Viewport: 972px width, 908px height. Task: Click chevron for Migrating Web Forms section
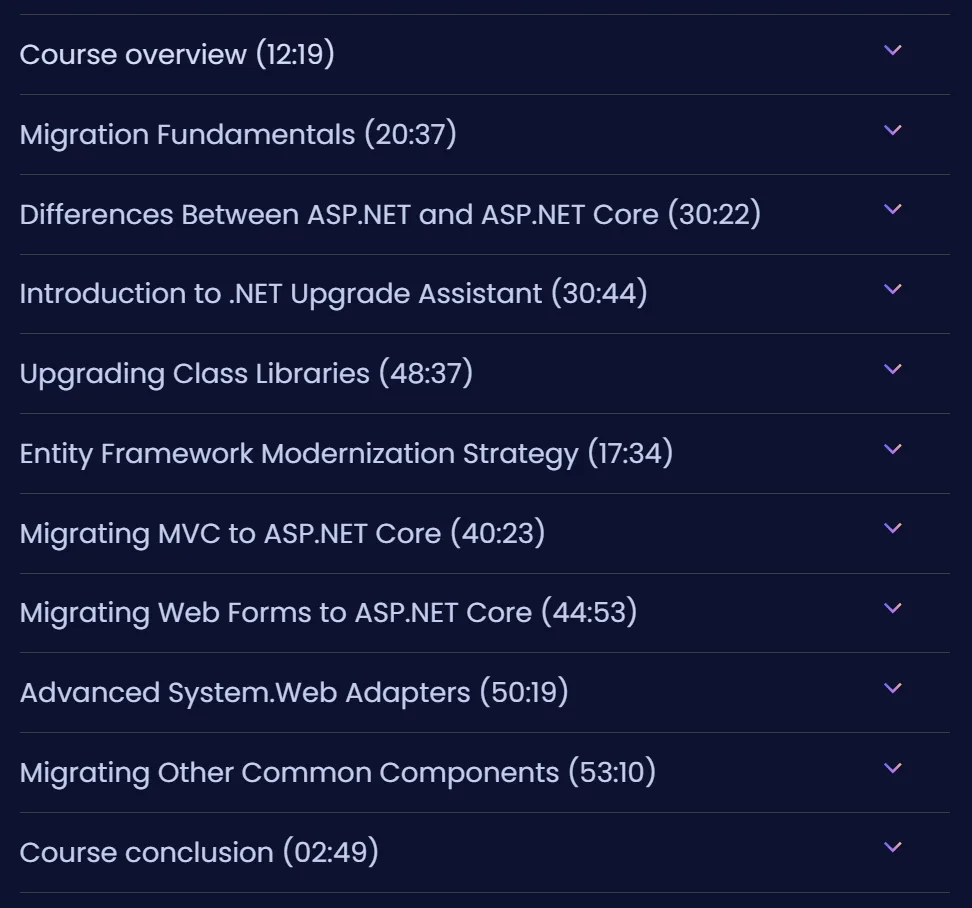coord(892,609)
